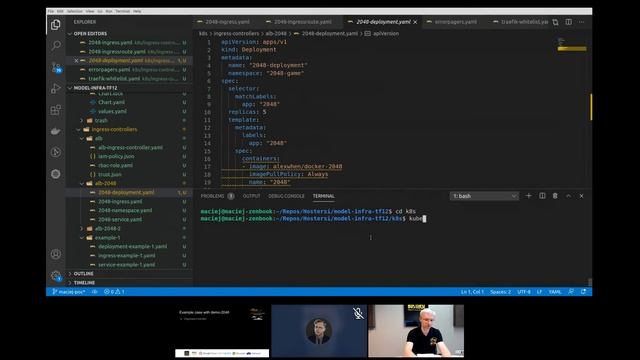Open the File menu
The image size is (640, 360).
click(51, 11)
